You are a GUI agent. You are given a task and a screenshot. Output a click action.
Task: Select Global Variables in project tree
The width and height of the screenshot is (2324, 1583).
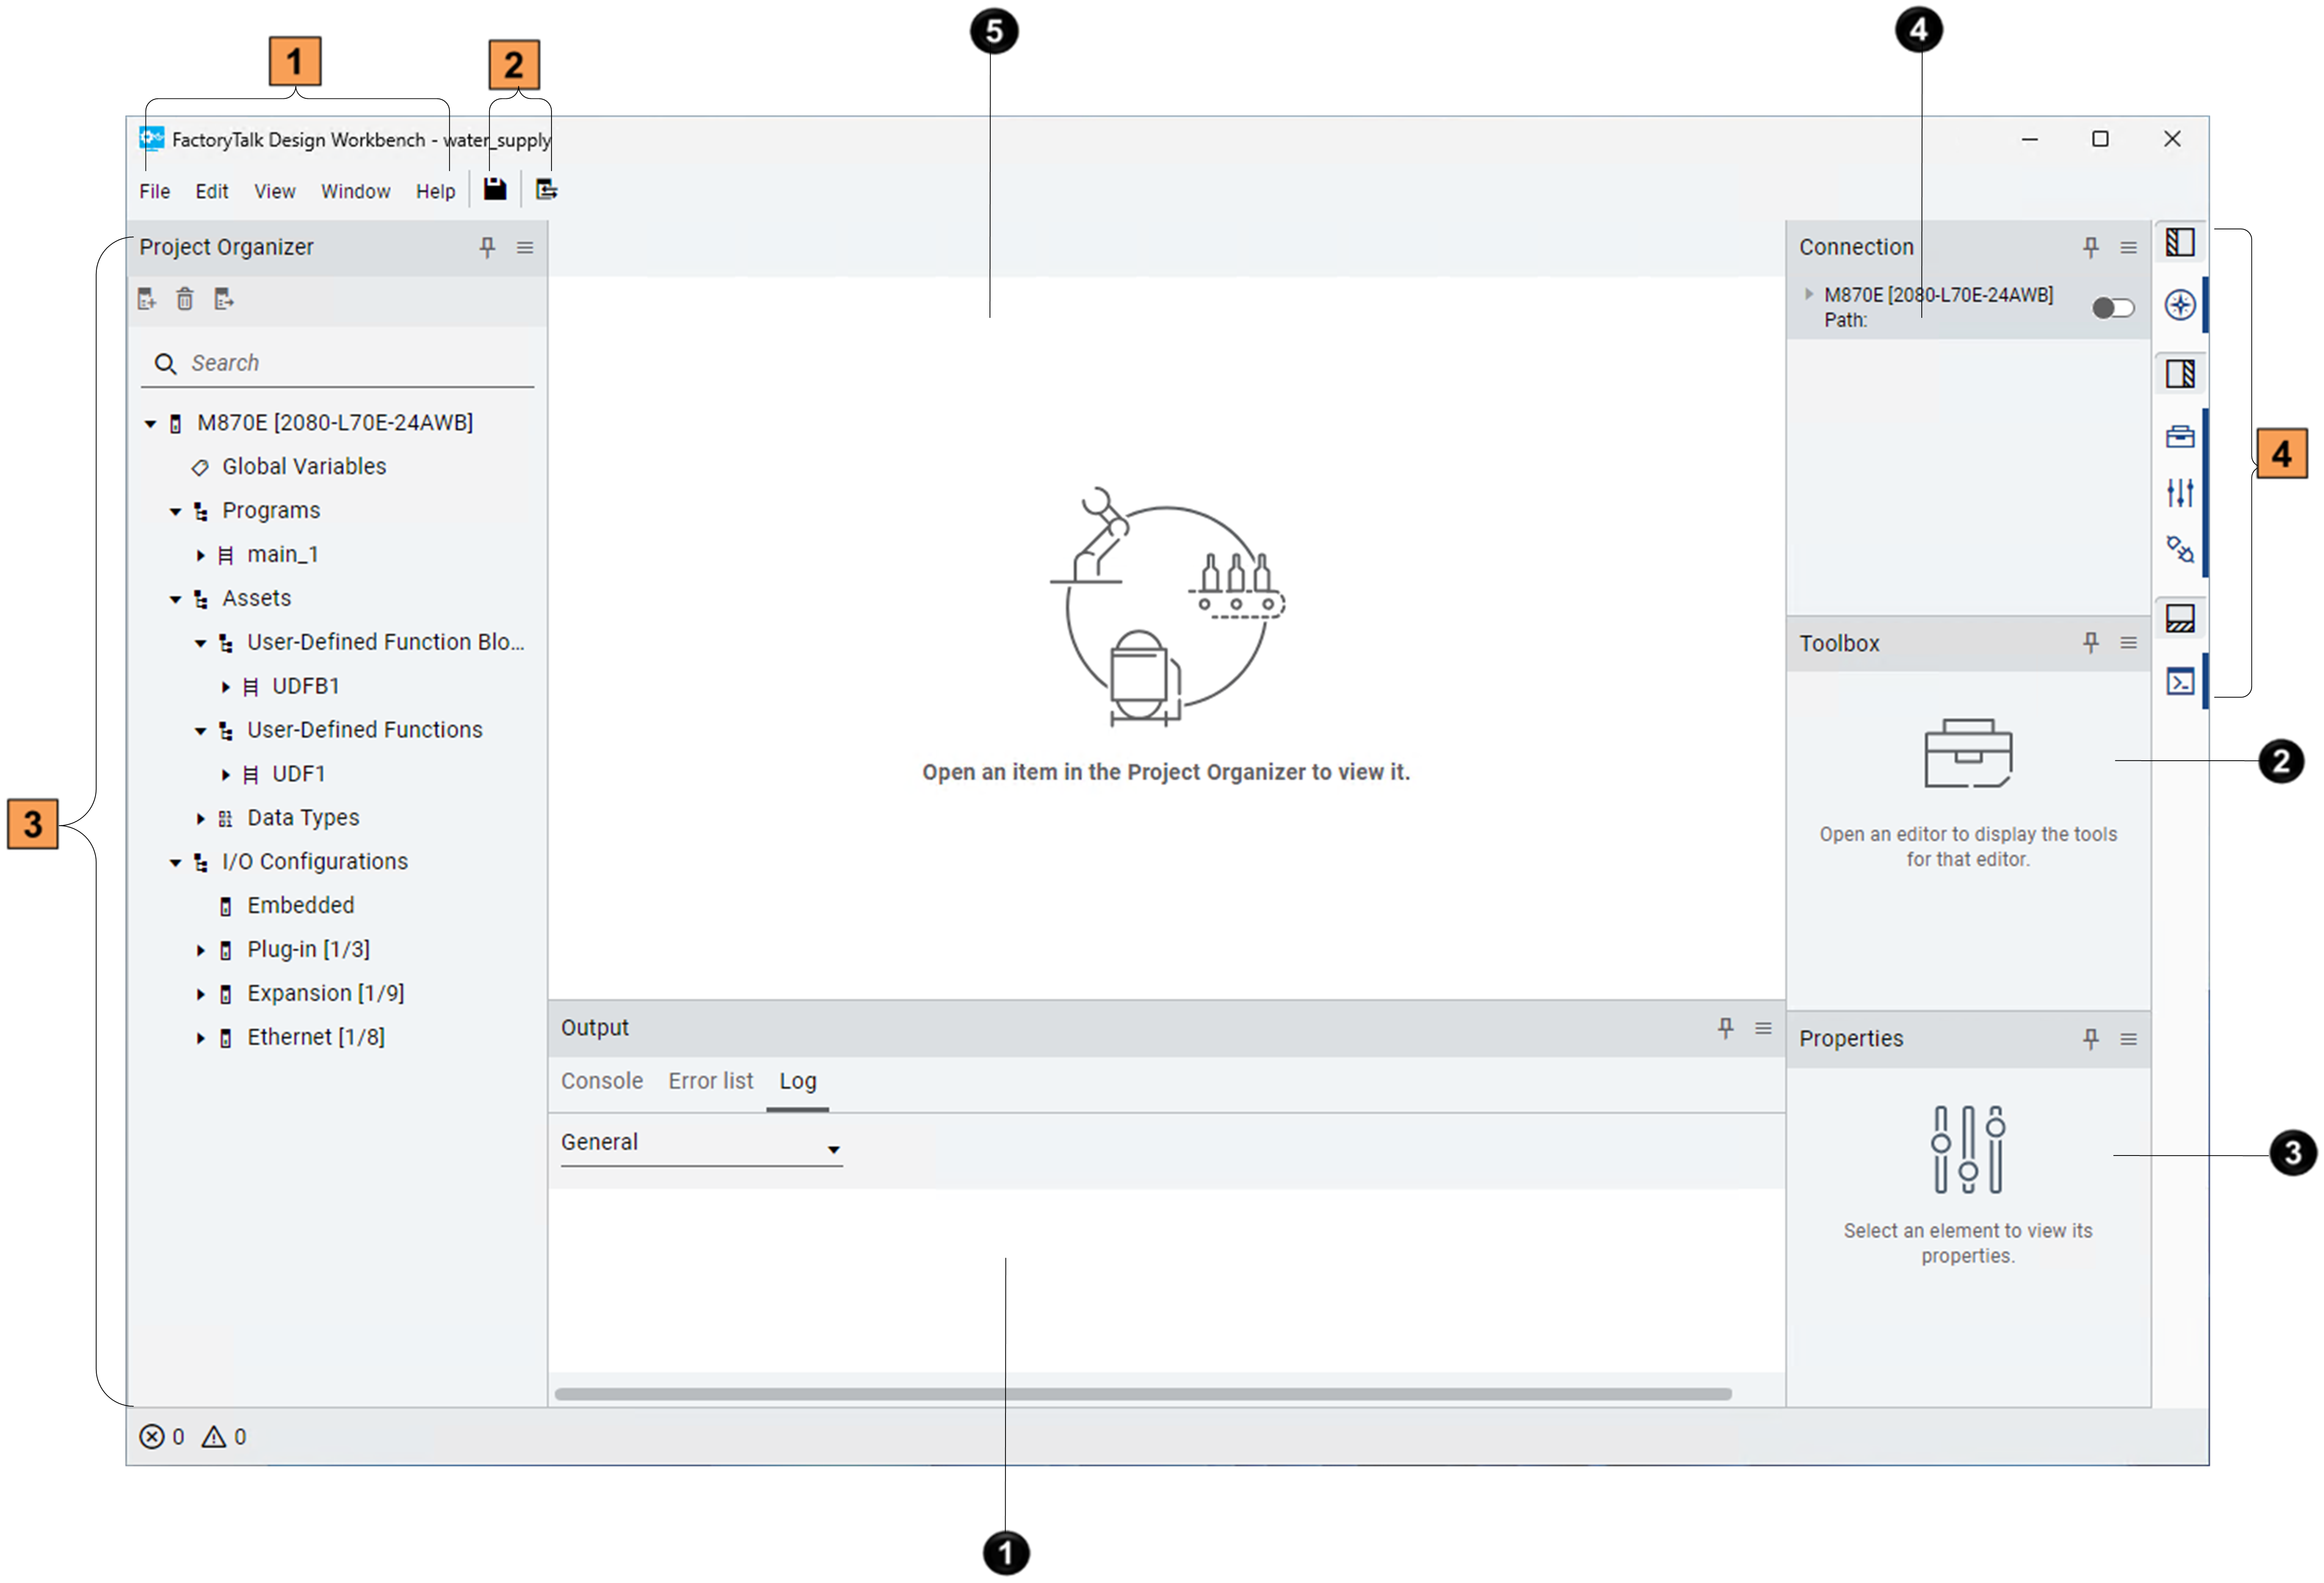(x=303, y=467)
